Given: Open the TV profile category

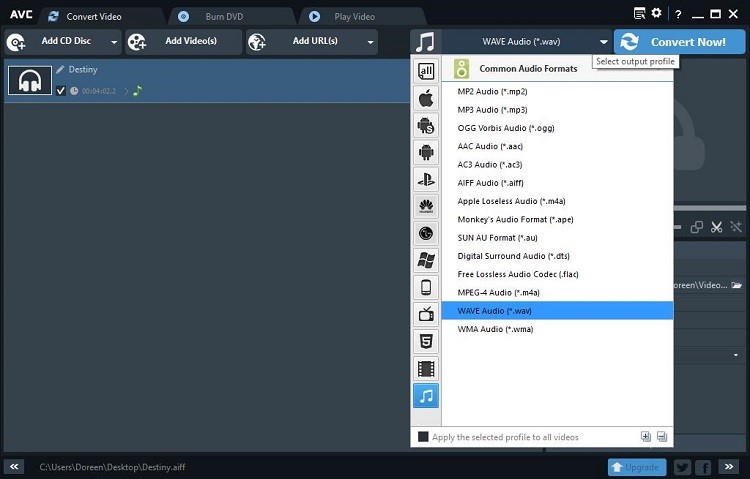Looking at the screenshot, I should pyautogui.click(x=426, y=314).
